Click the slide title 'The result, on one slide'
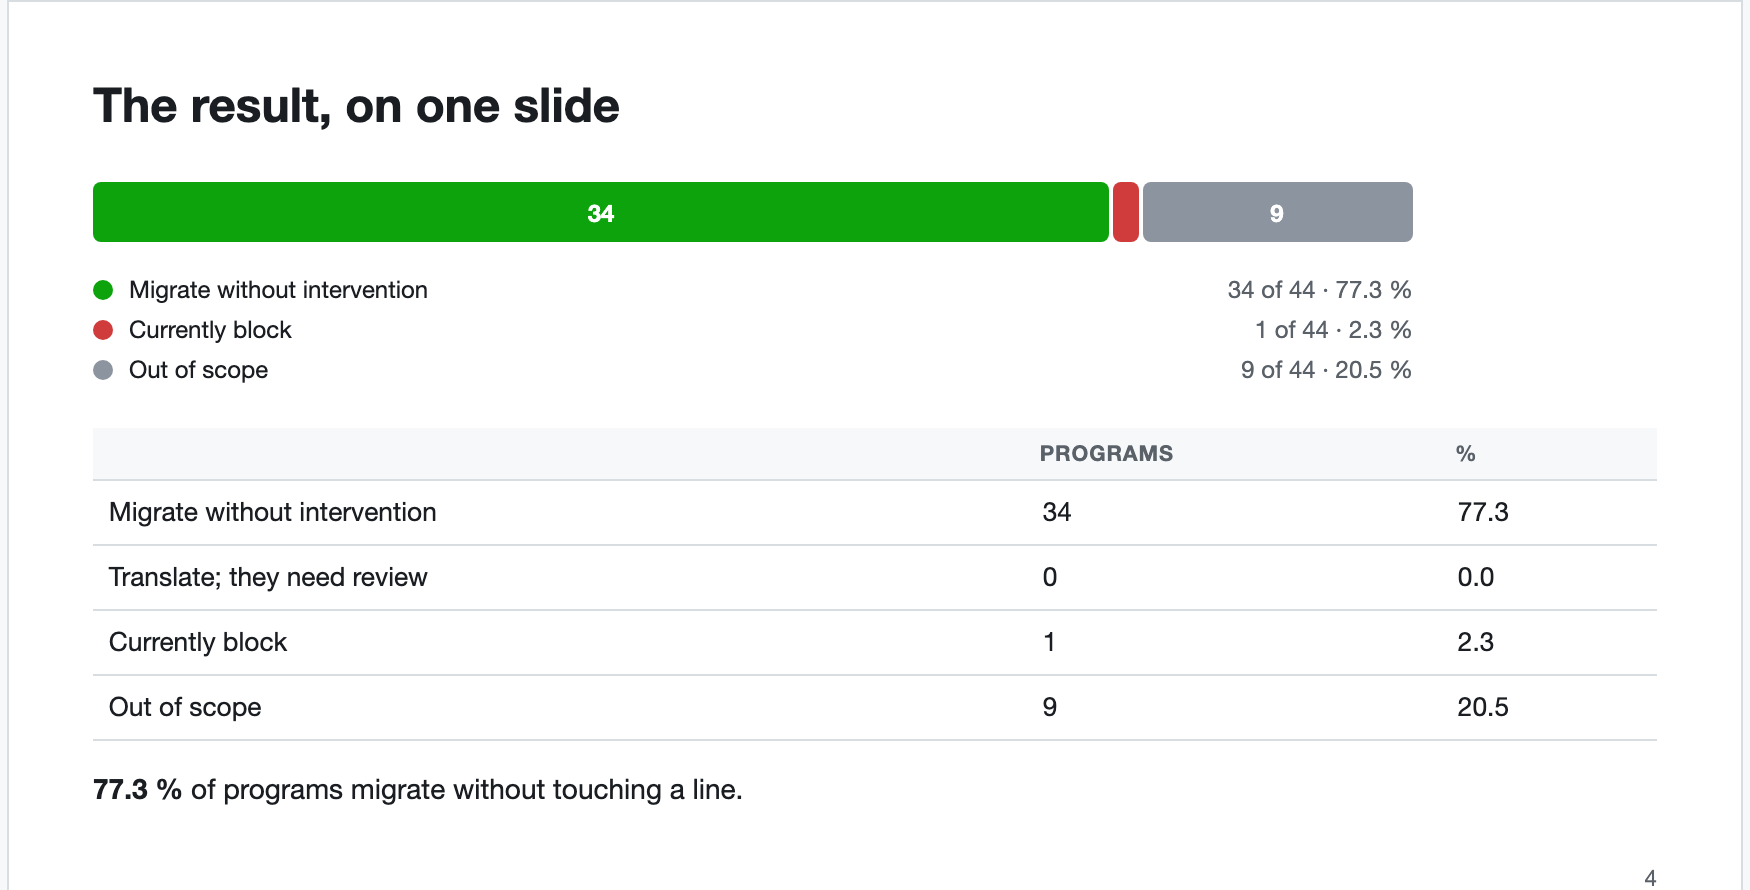 click(x=356, y=106)
